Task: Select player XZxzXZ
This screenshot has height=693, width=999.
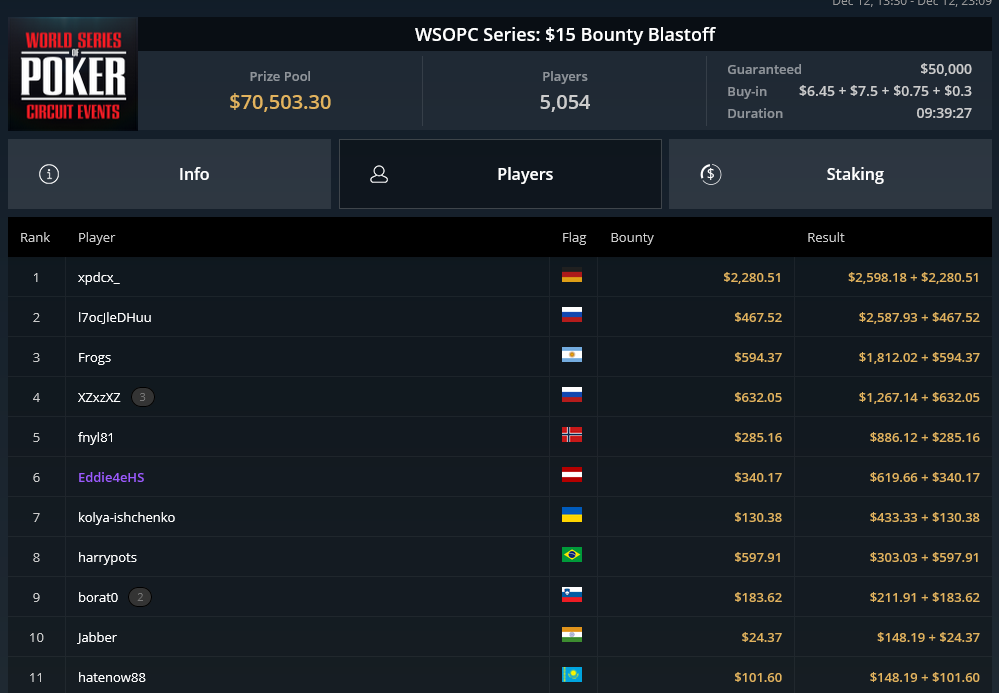Action: tap(99, 397)
